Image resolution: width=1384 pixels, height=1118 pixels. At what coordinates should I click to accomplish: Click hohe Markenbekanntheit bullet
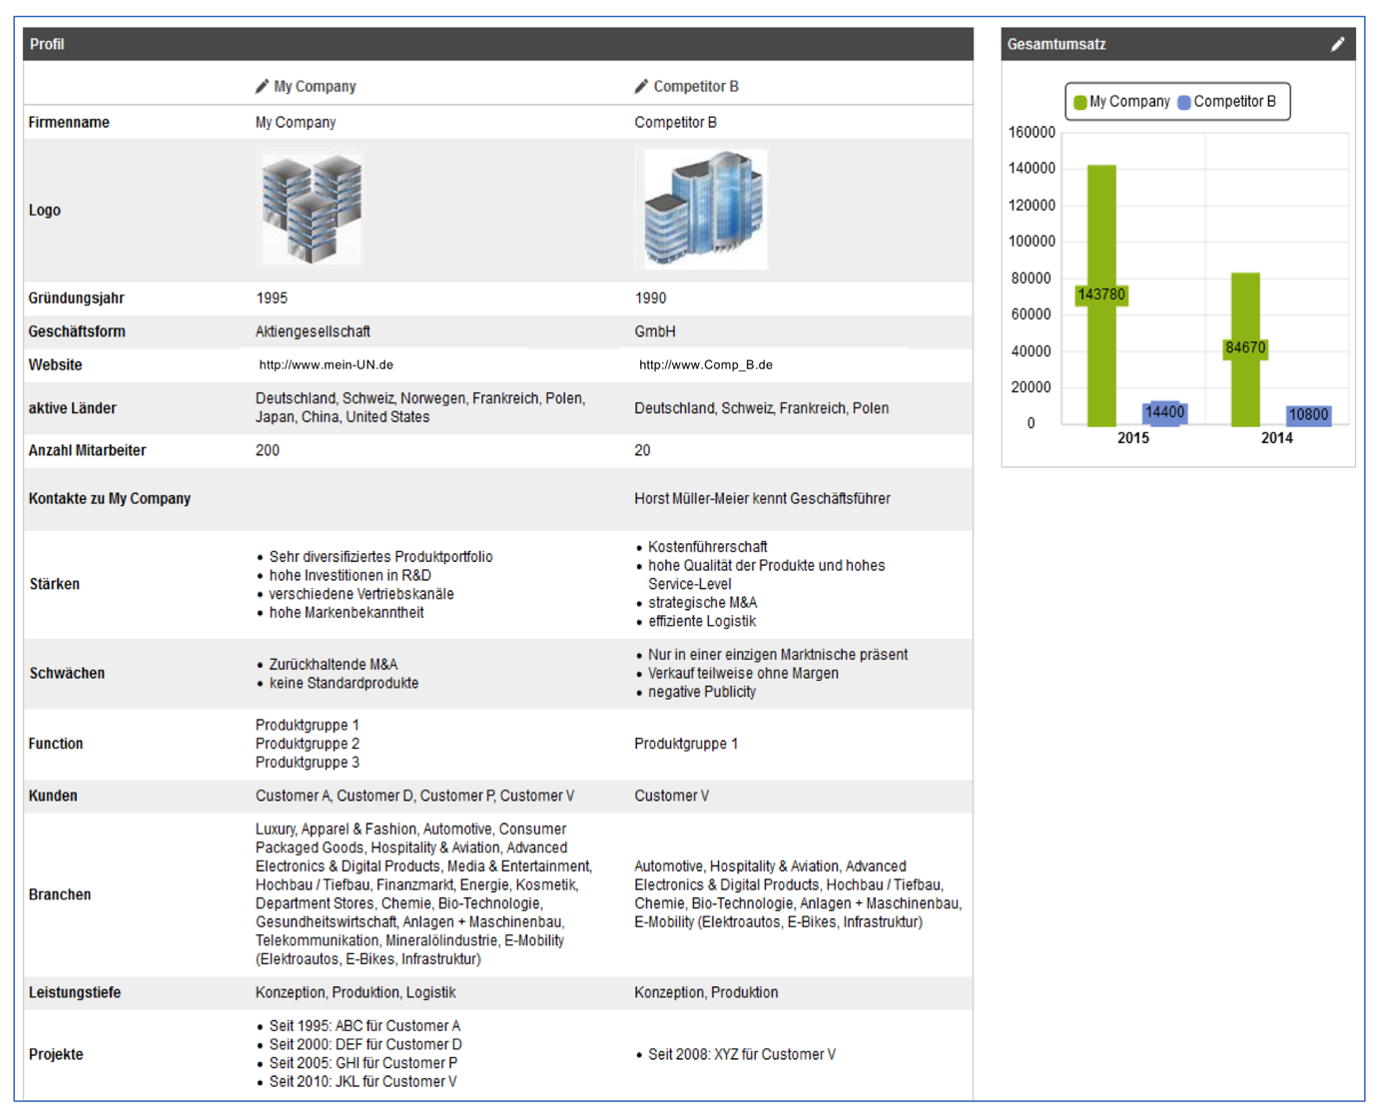346,613
